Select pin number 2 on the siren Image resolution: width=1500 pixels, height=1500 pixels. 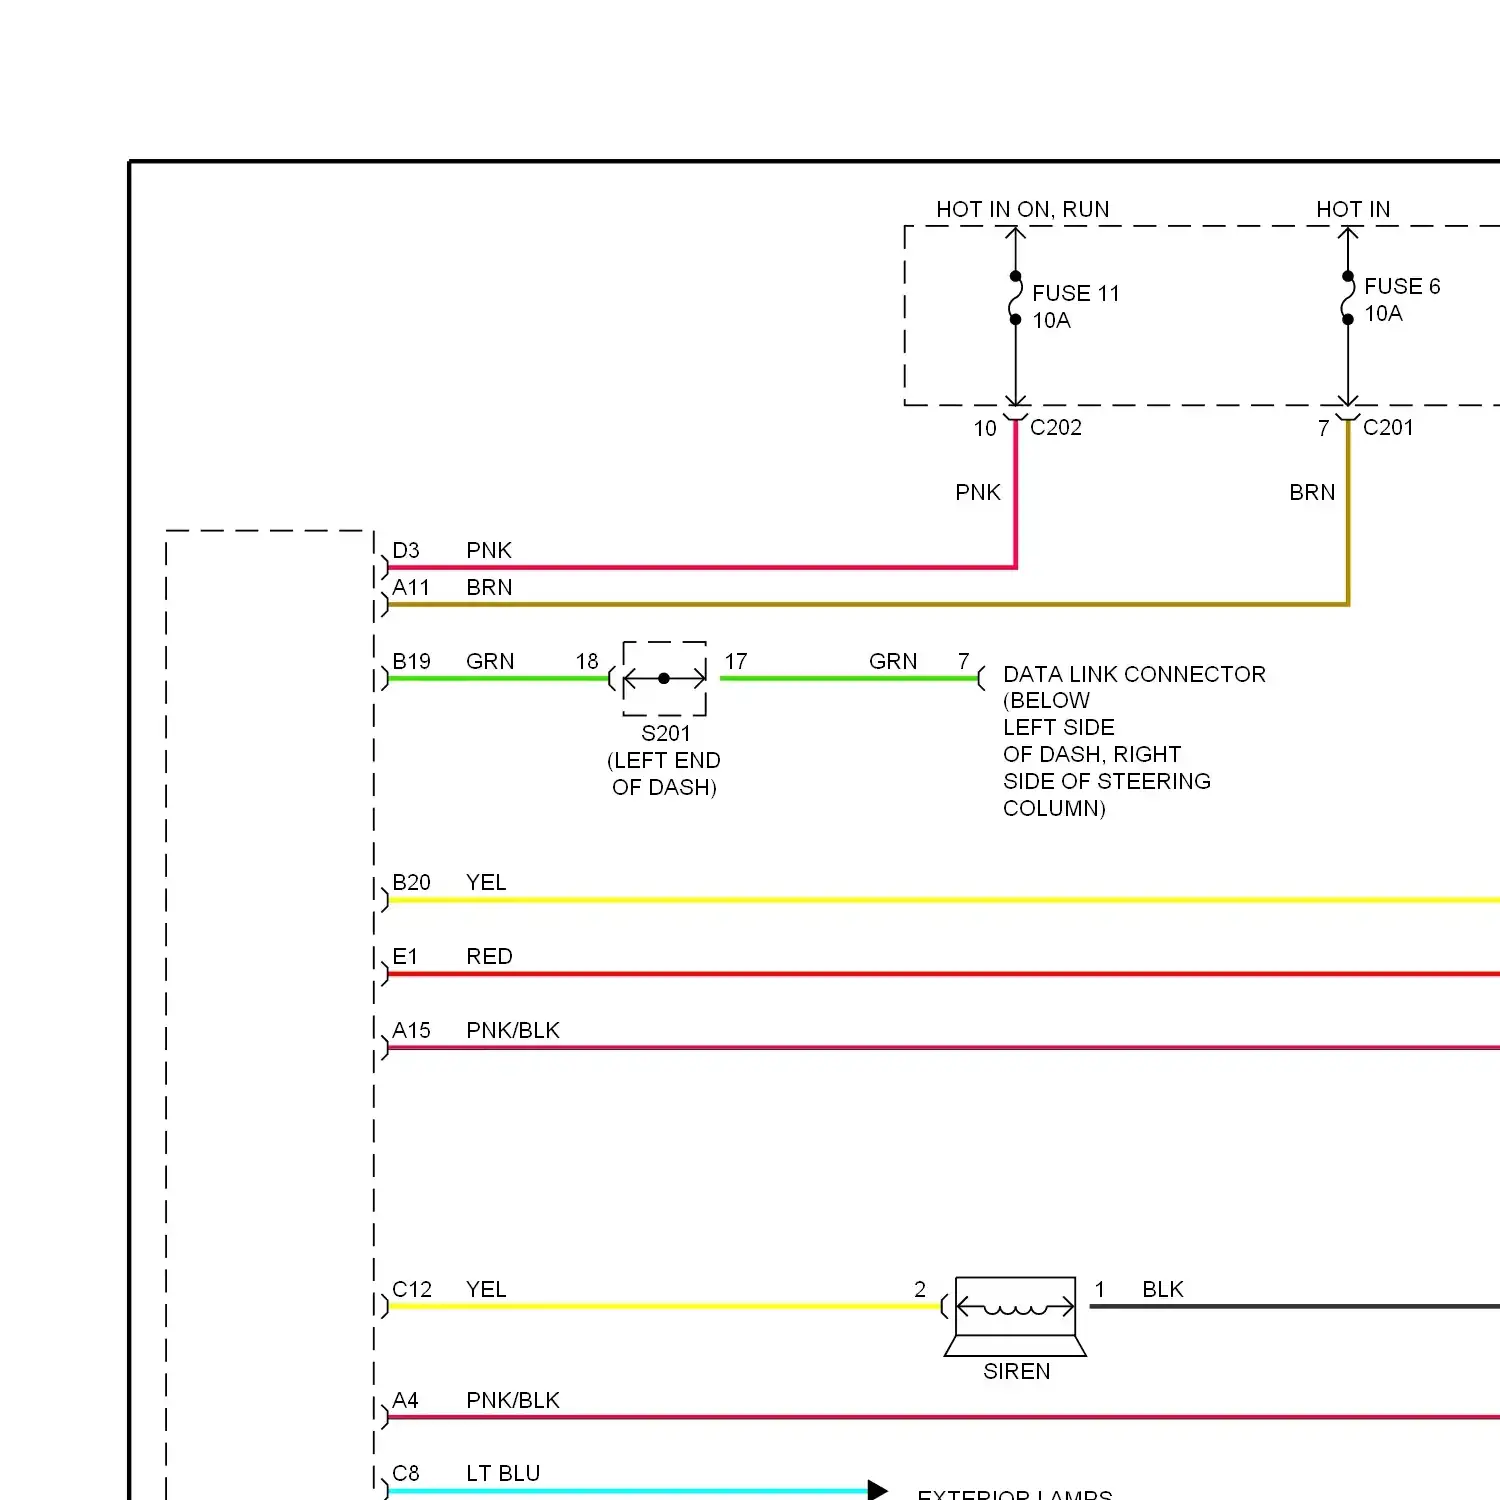[920, 1290]
